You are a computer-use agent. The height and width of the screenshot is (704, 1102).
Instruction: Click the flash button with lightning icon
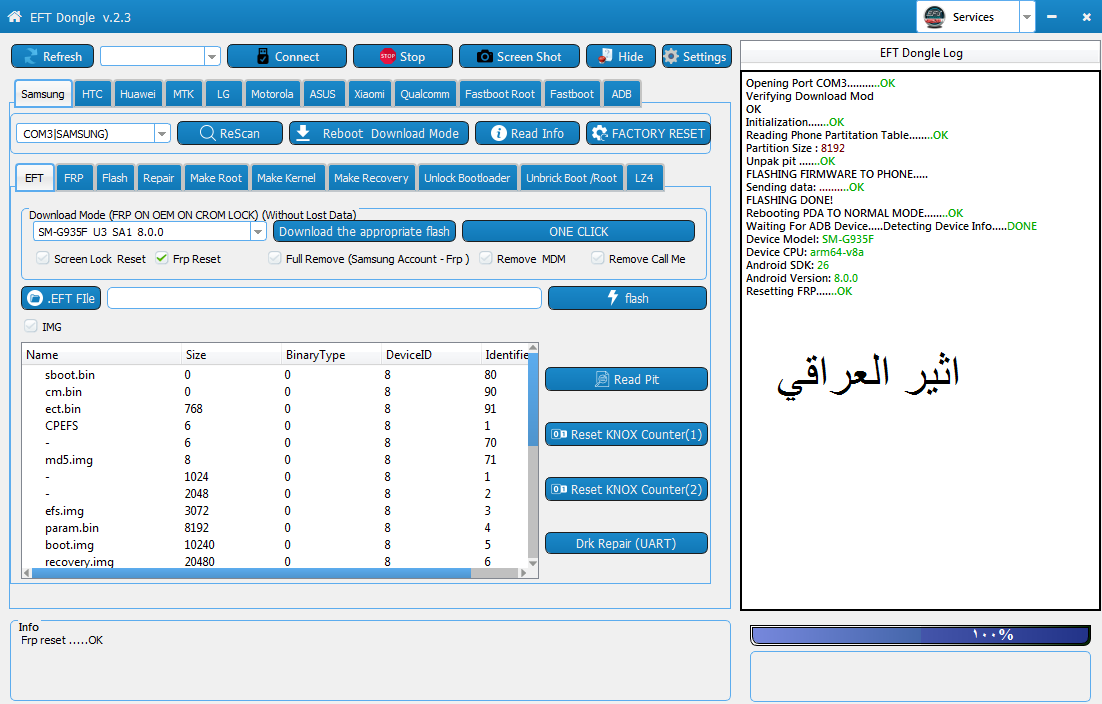(x=627, y=298)
